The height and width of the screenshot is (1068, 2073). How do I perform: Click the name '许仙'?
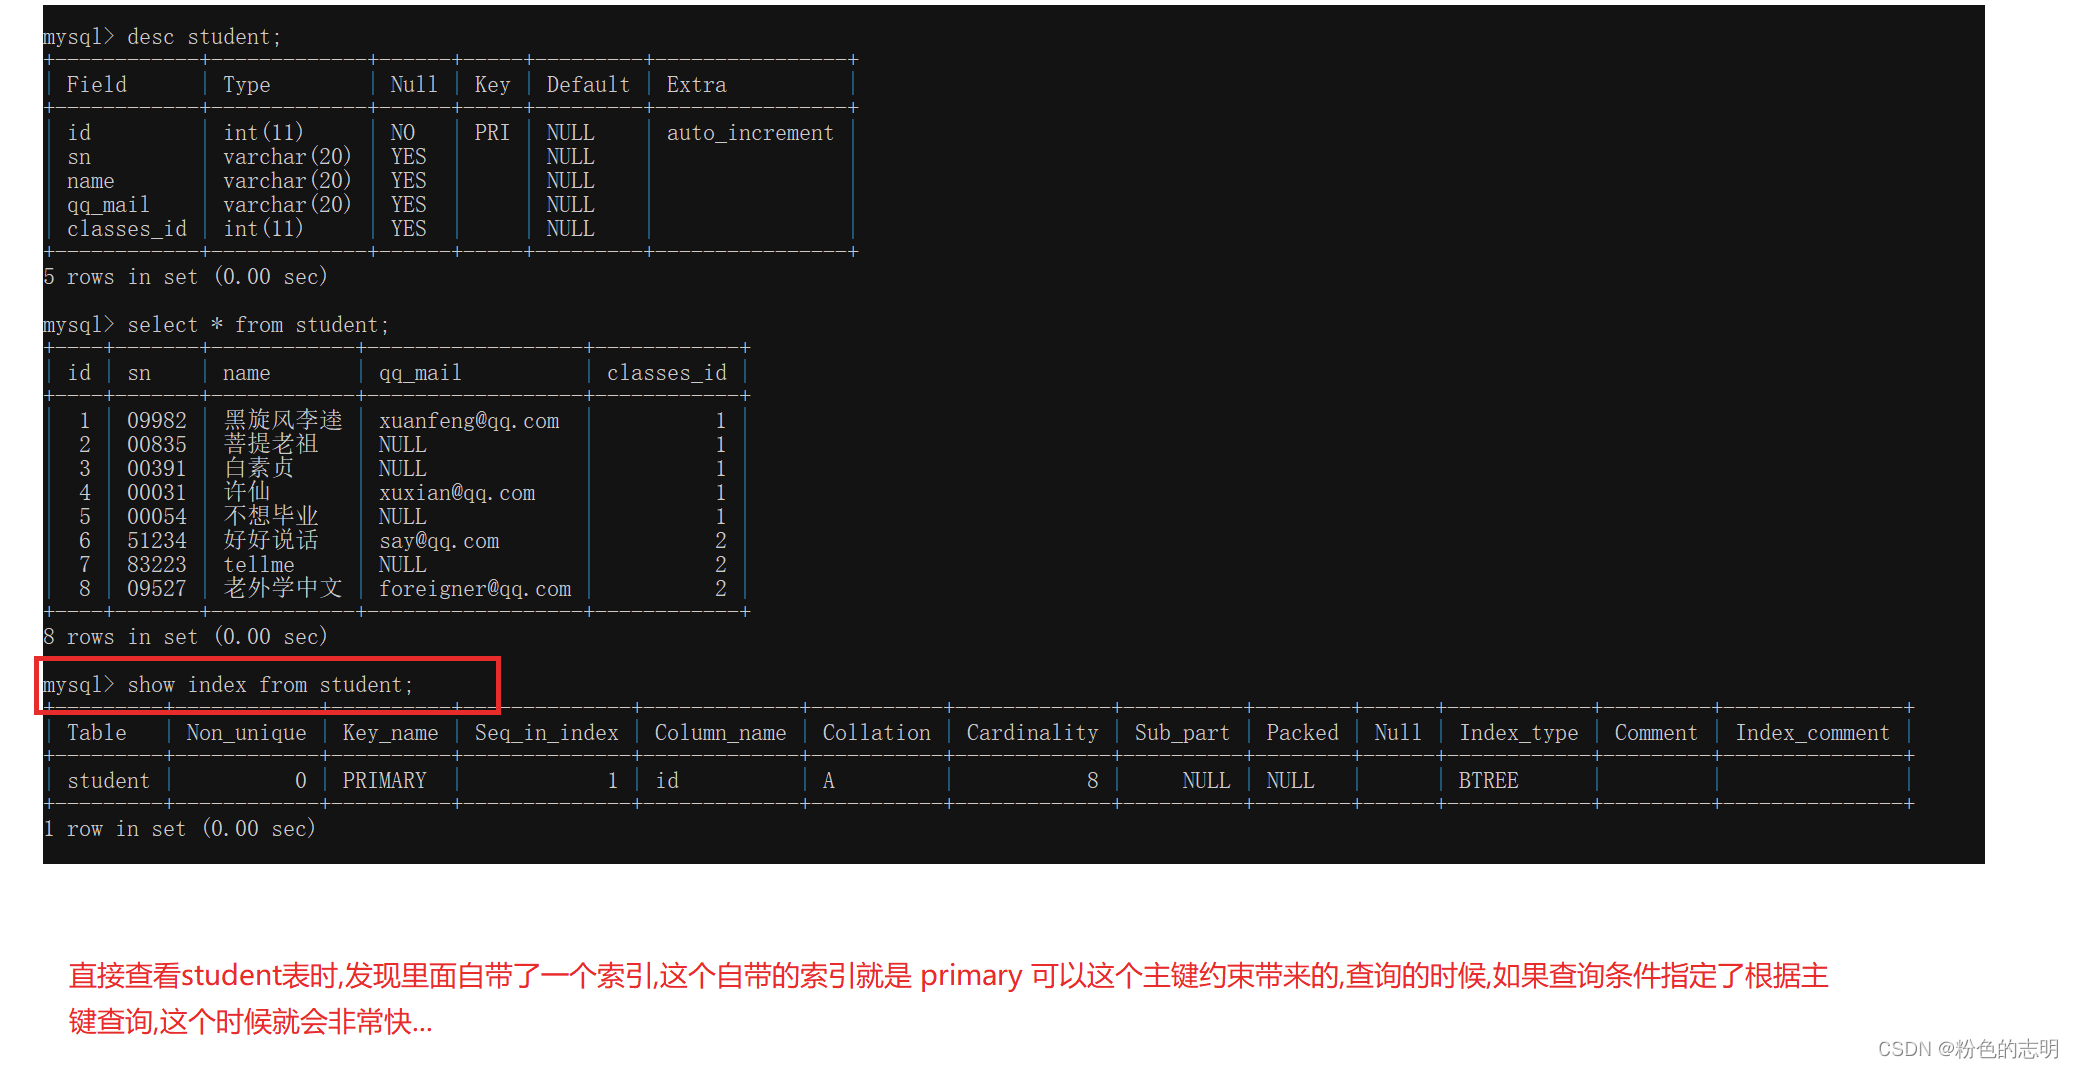tap(247, 492)
